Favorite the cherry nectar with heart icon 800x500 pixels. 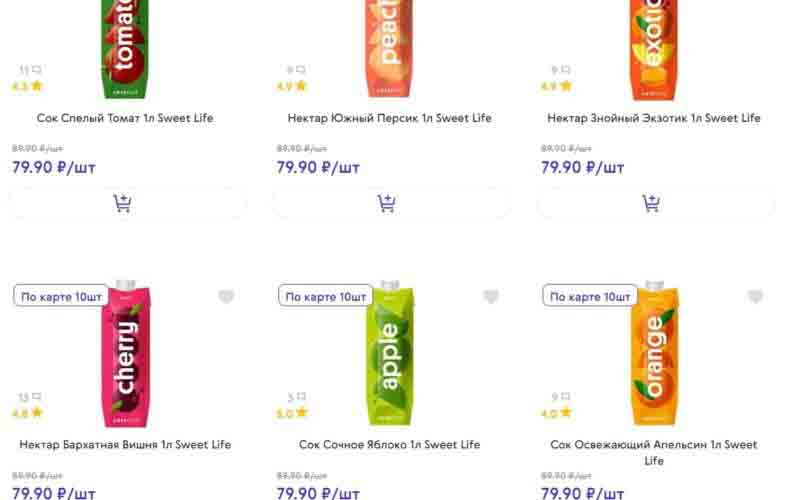(226, 297)
